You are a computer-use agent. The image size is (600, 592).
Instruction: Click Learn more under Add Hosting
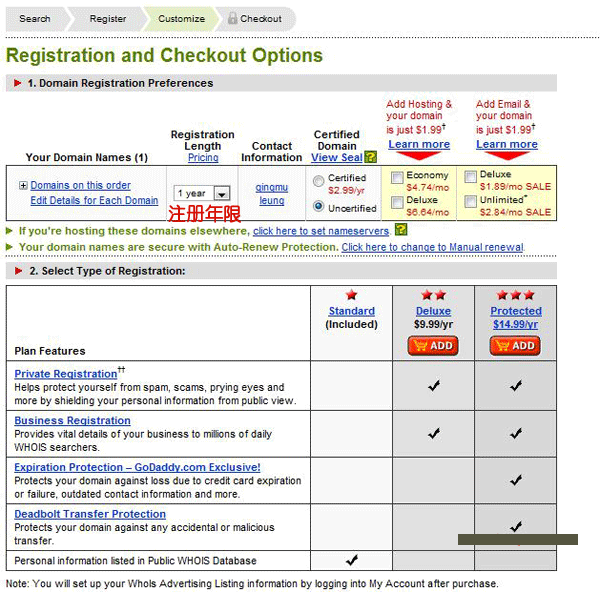[418, 144]
